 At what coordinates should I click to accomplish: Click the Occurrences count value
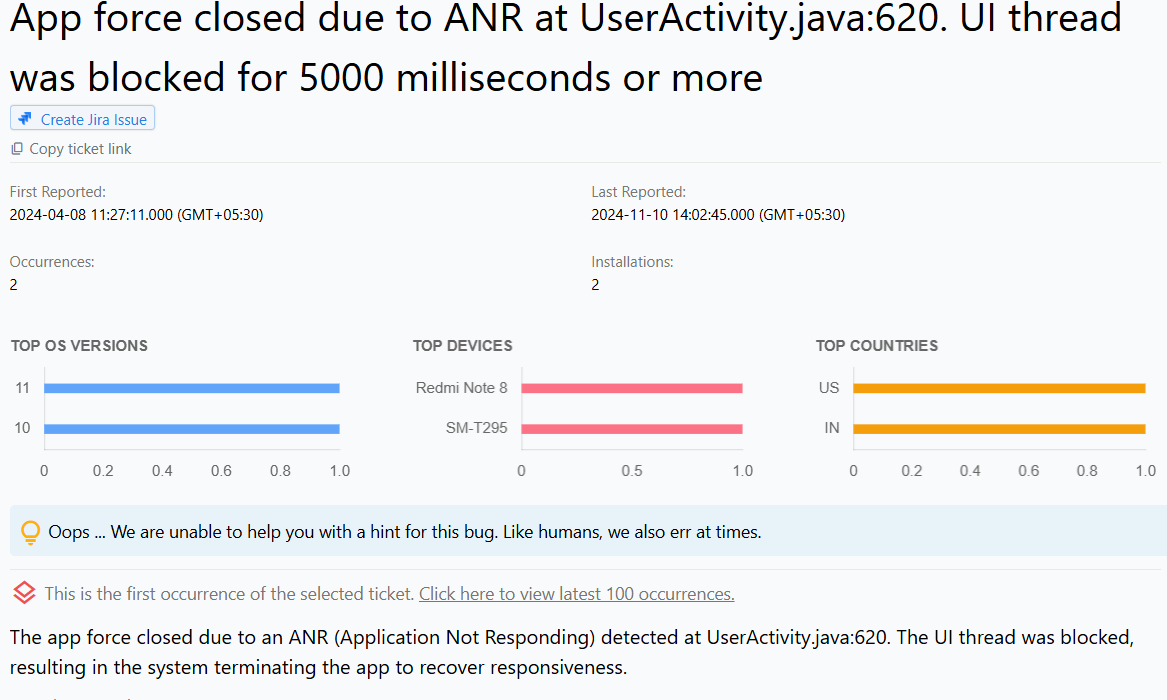11,284
